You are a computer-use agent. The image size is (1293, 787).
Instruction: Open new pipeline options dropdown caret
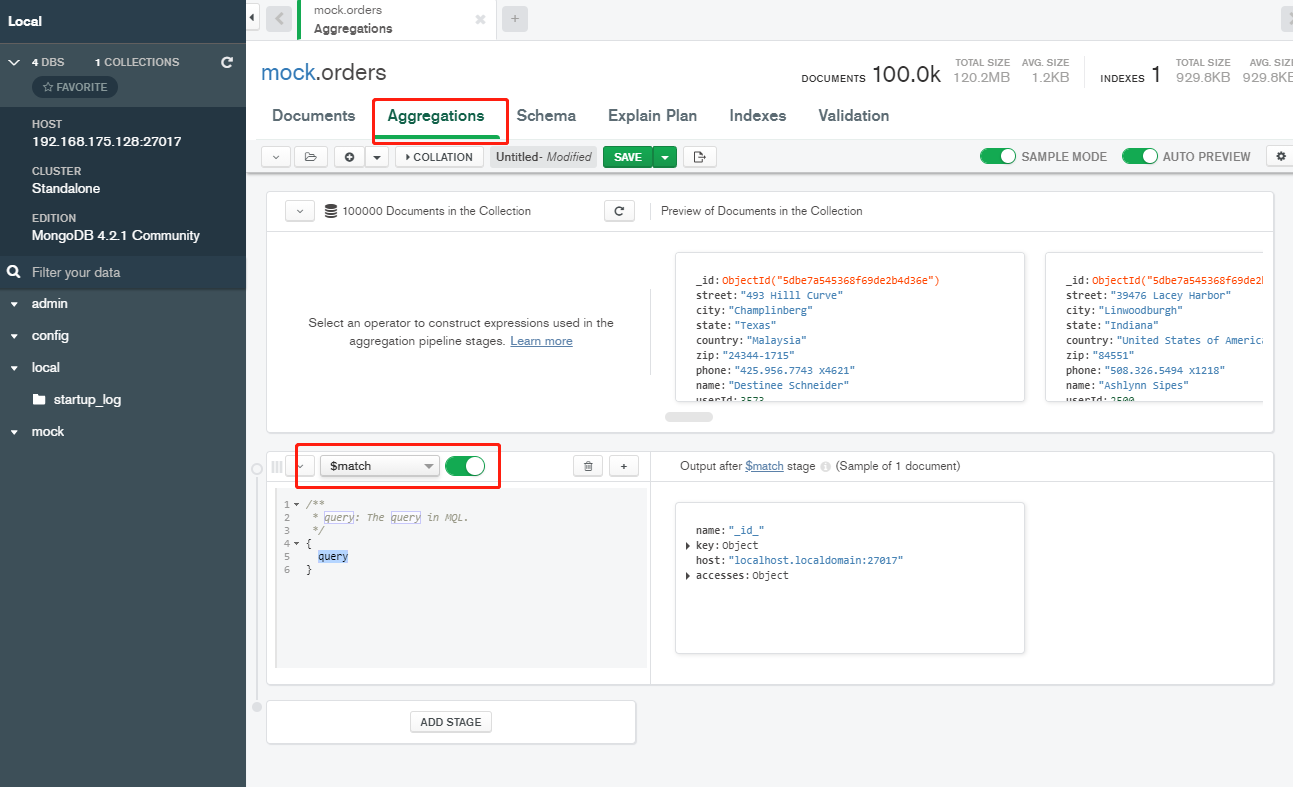(x=377, y=157)
